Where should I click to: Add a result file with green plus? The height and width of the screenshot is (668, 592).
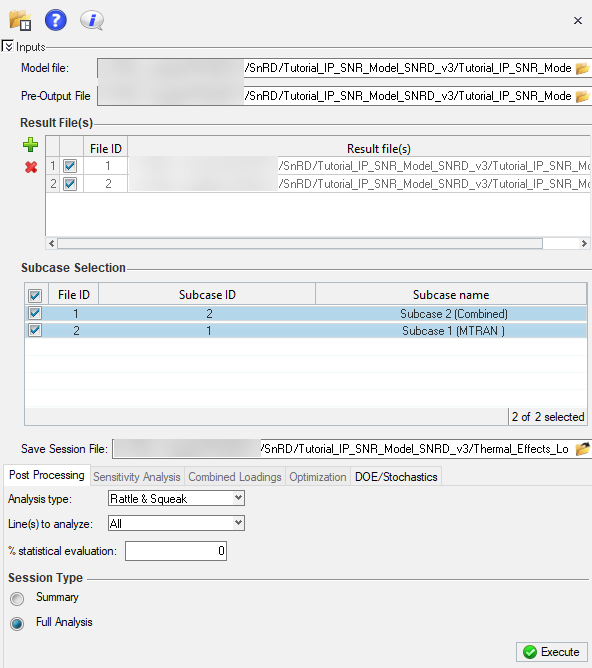click(x=30, y=145)
